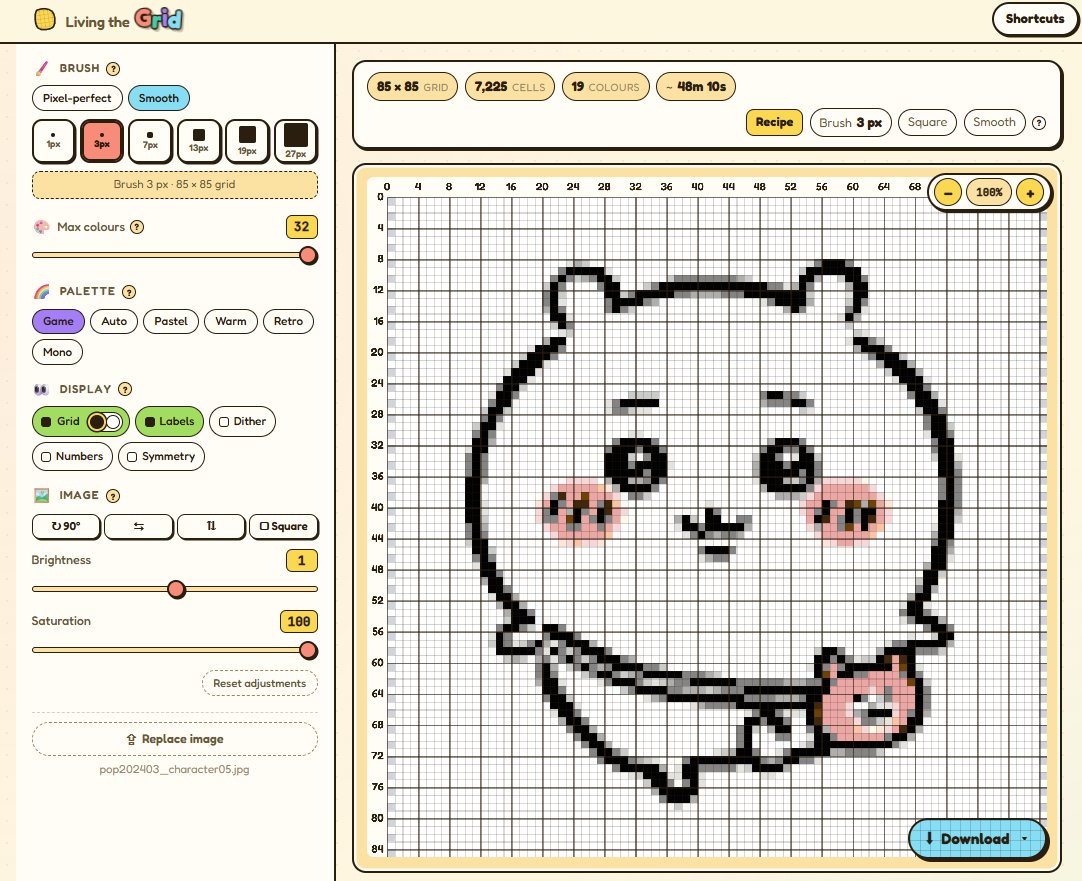Viewport: 1082px width, 881px height.
Task: Select the Pastel palette
Action: (x=171, y=322)
